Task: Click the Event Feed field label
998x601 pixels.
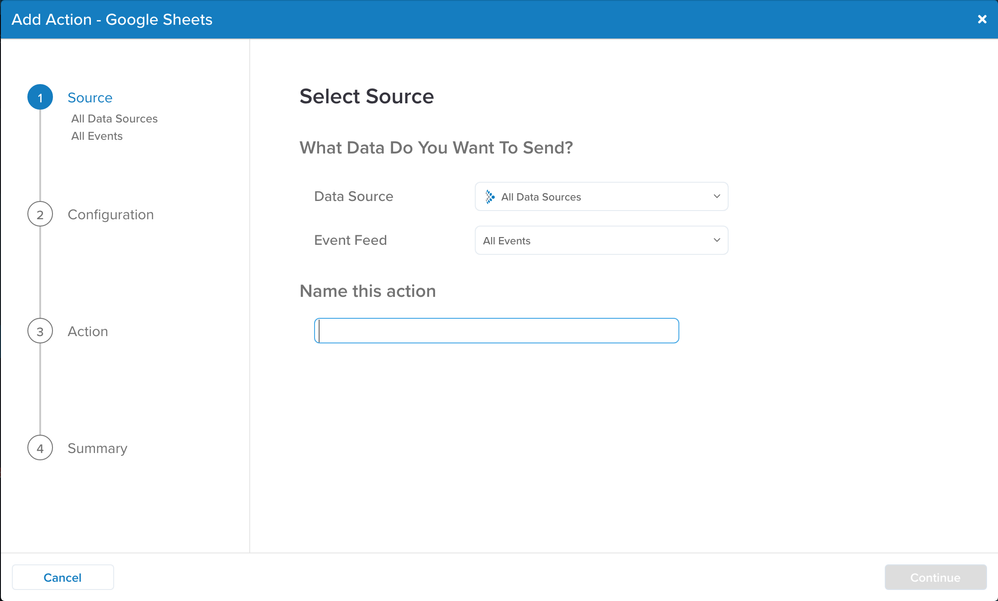Action: pyautogui.click(x=350, y=241)
